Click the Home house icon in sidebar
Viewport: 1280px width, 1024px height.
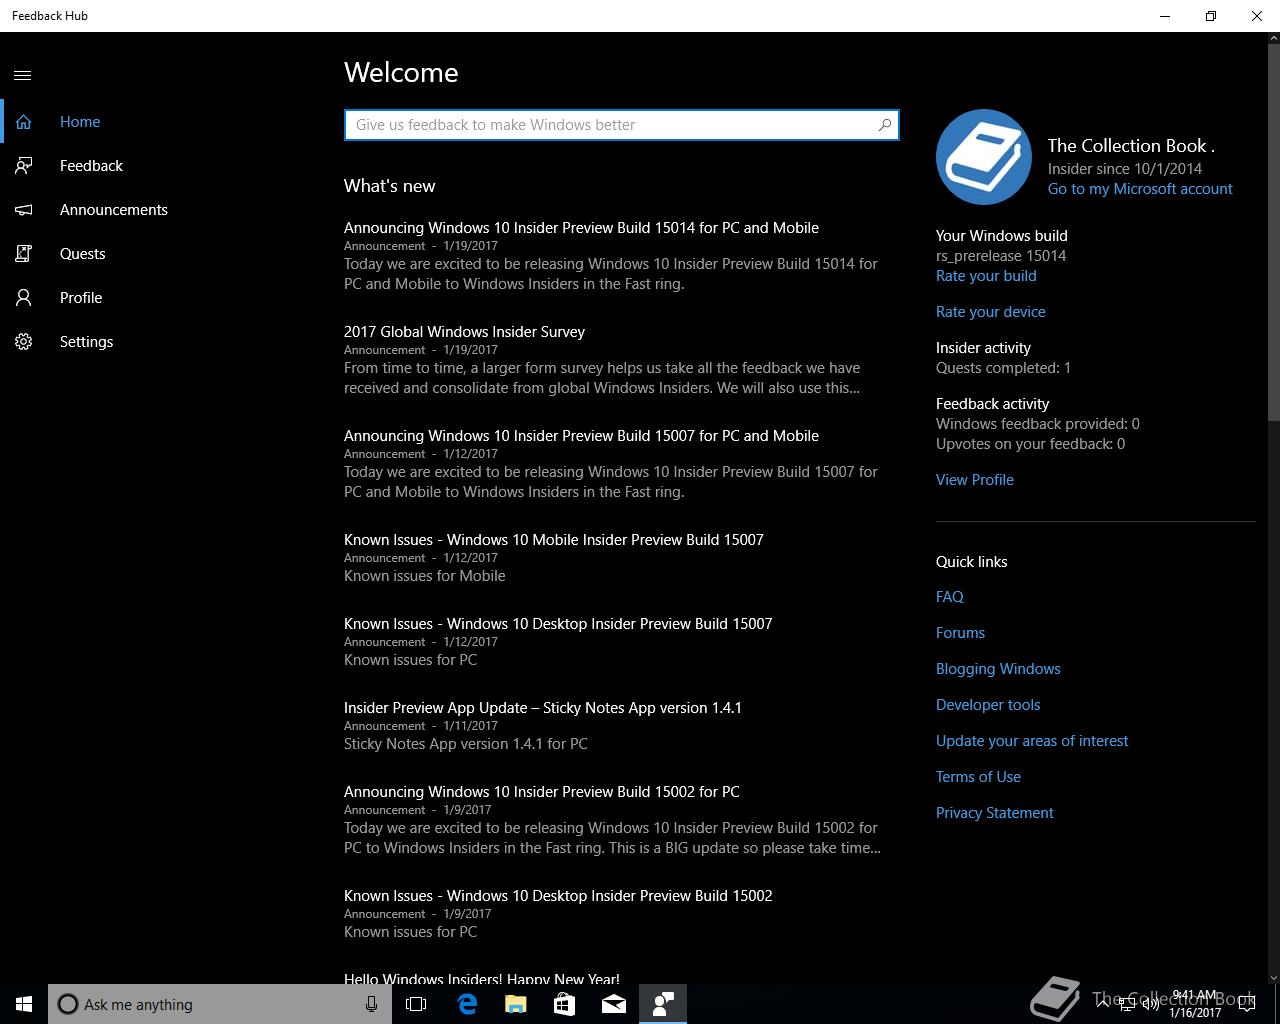(x=23, y=122)
